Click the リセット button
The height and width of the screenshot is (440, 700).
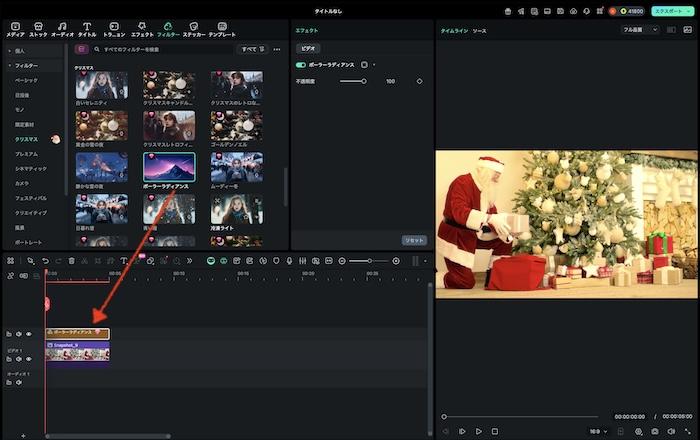click(x=414, y=240)
